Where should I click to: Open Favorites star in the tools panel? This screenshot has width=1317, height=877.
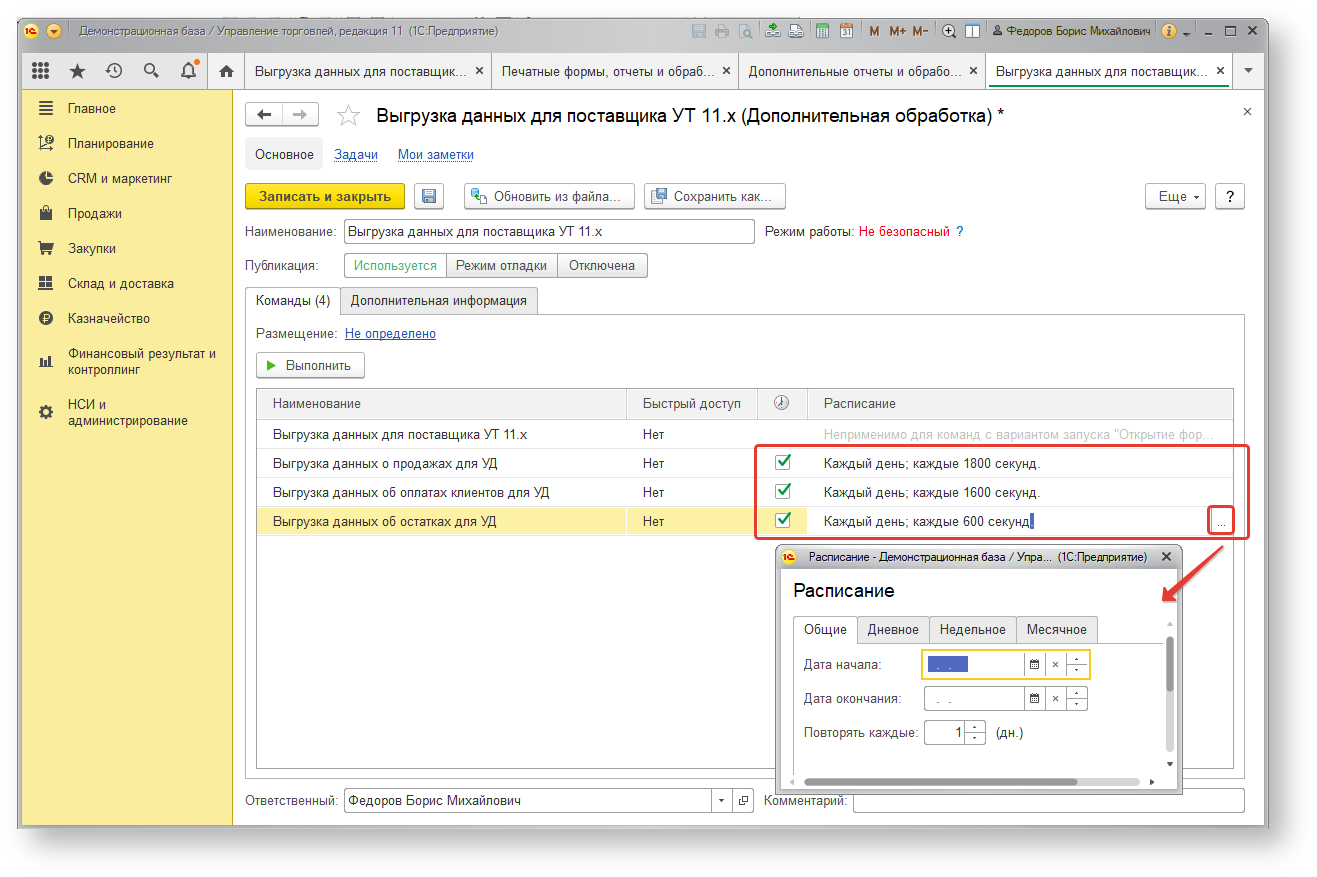[x=77, y=71]
